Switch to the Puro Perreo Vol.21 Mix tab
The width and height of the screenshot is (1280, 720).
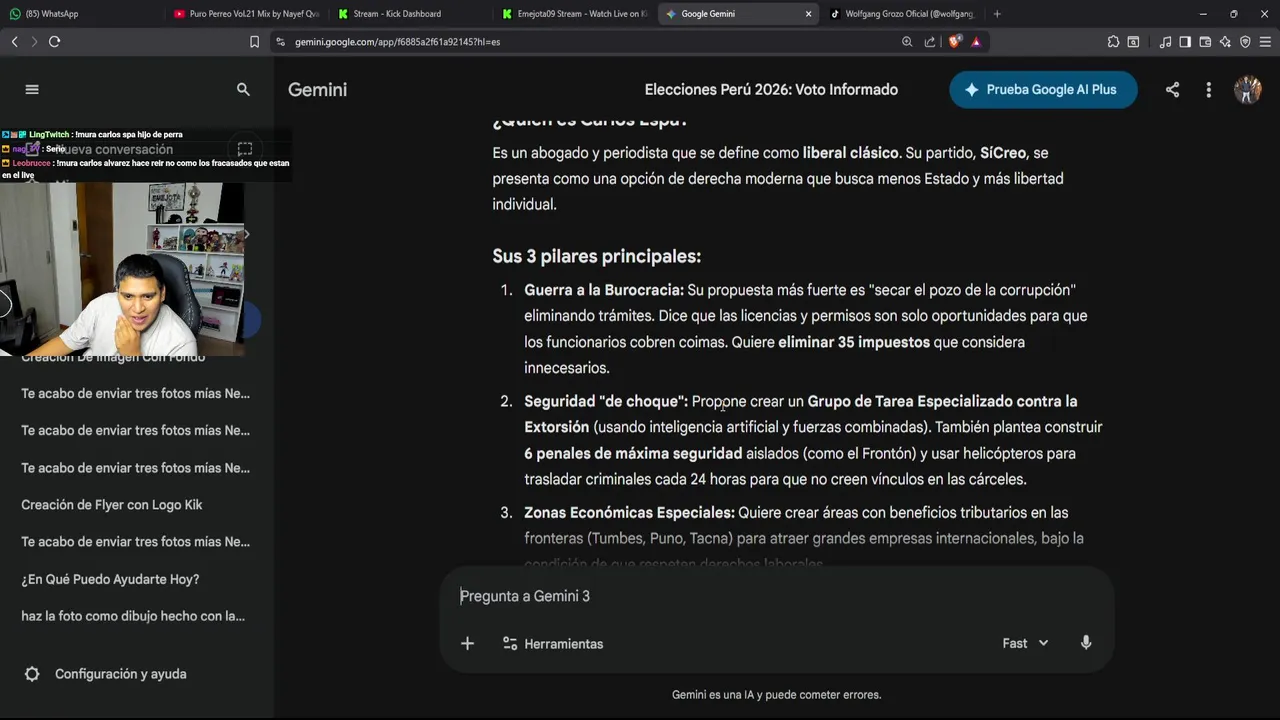click(x=246, y=14)
